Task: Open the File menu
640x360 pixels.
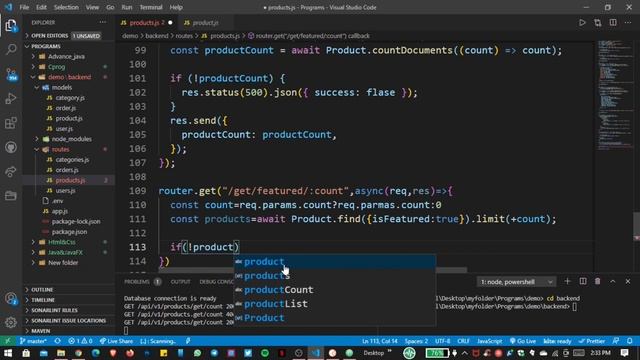Action: click(x=24, y=7)
